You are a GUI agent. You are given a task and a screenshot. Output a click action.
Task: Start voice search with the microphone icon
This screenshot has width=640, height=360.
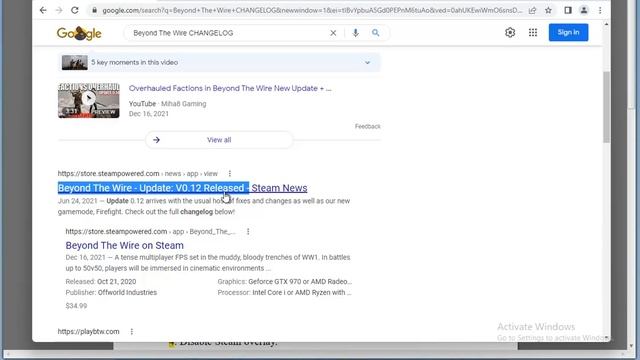pos(356,33)
